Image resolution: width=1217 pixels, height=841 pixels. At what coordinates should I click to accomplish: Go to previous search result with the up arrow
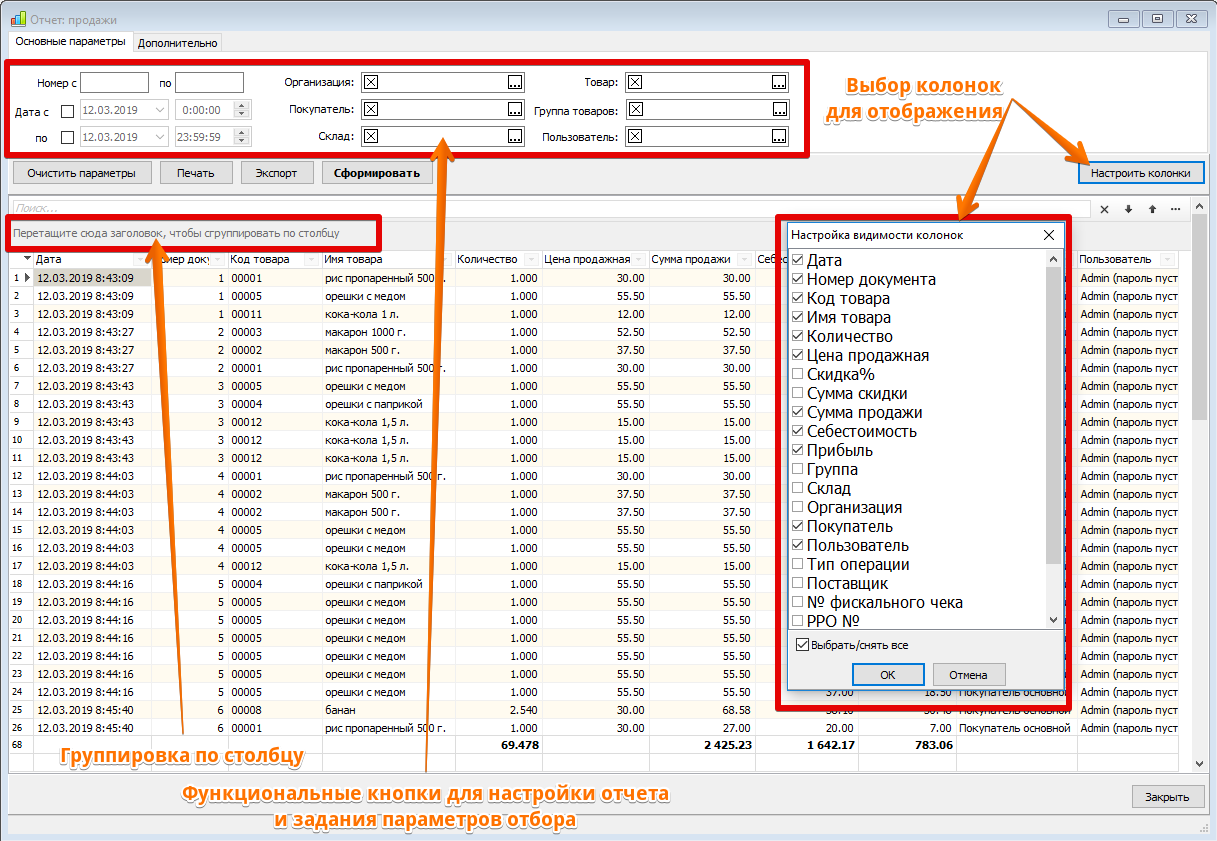[x=1152, y=209]
